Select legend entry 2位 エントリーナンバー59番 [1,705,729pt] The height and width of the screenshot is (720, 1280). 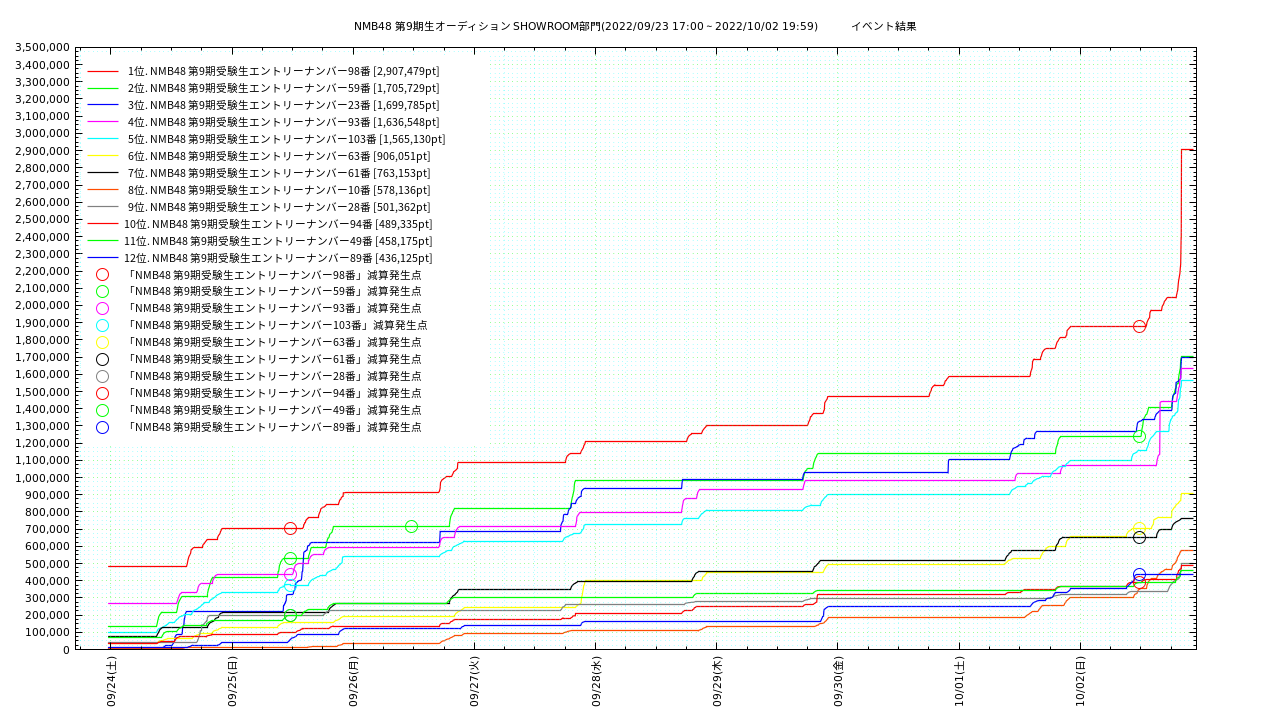[x=283, y=88]
